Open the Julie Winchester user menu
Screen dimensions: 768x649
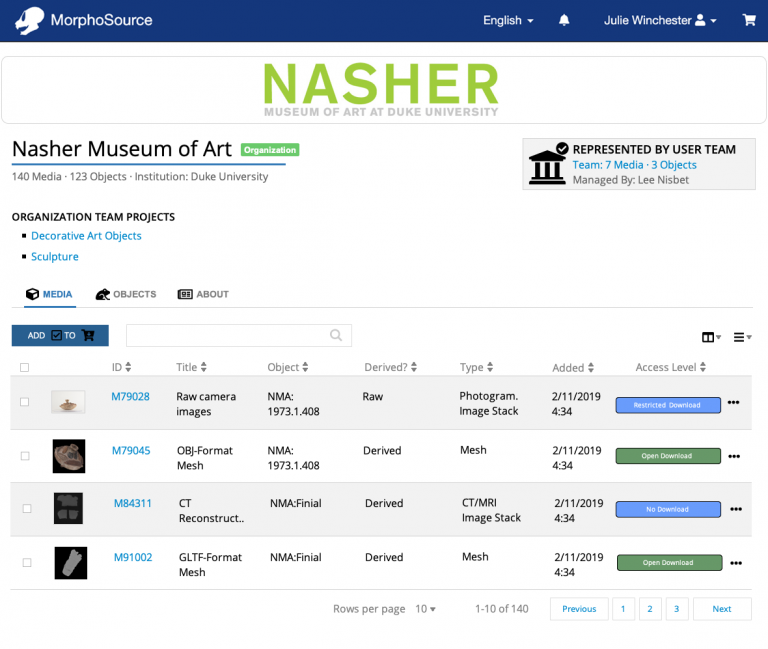click(660, 20)
